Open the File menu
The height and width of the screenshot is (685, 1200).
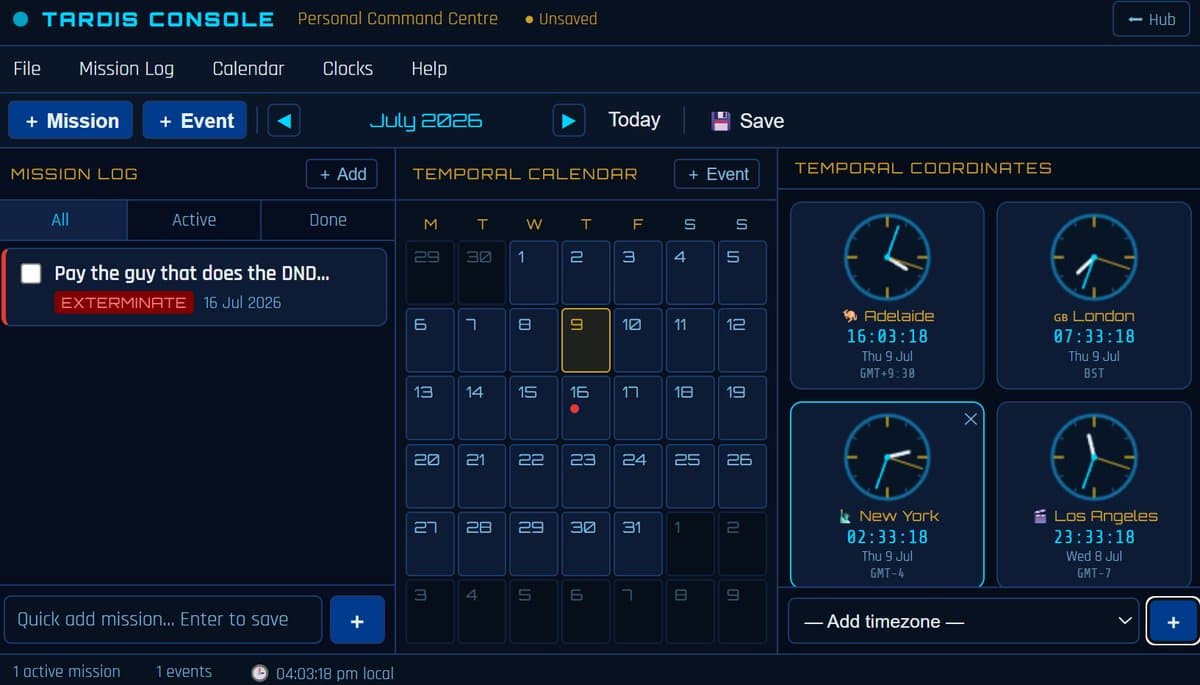27,68
